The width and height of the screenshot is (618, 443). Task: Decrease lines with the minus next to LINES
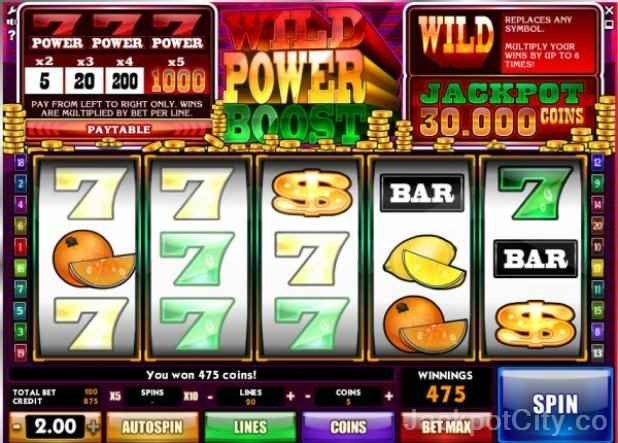click(x=210, y=396)
